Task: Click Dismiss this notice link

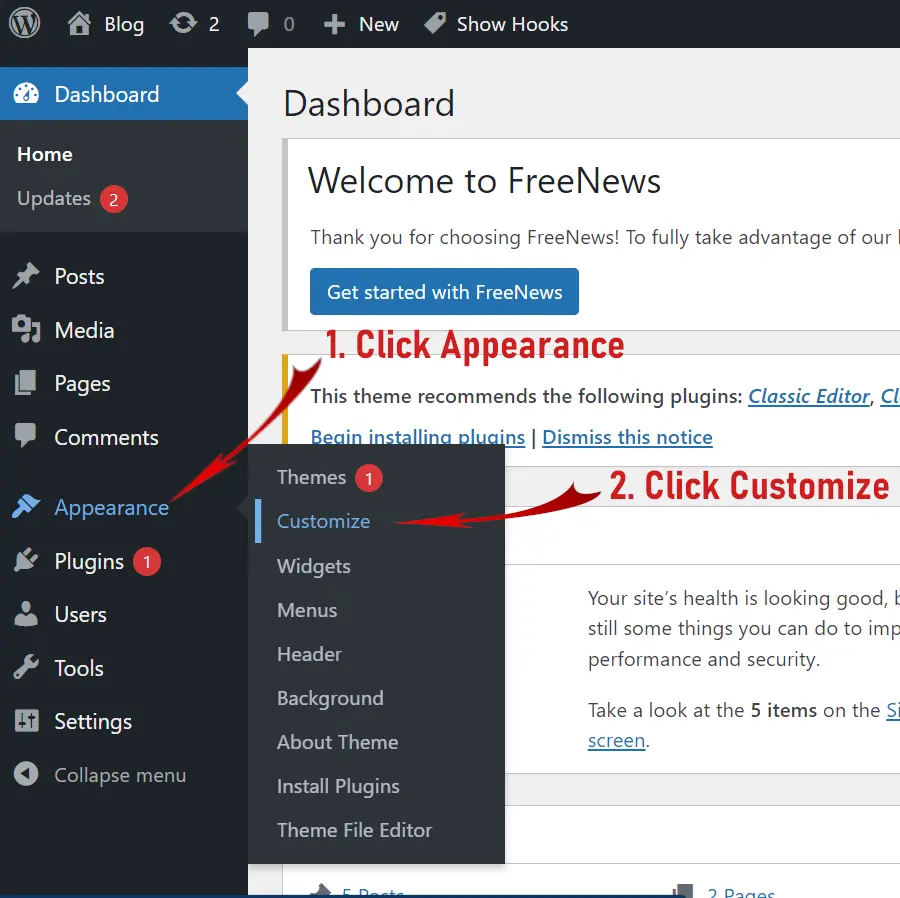Action: click(627, 438)
